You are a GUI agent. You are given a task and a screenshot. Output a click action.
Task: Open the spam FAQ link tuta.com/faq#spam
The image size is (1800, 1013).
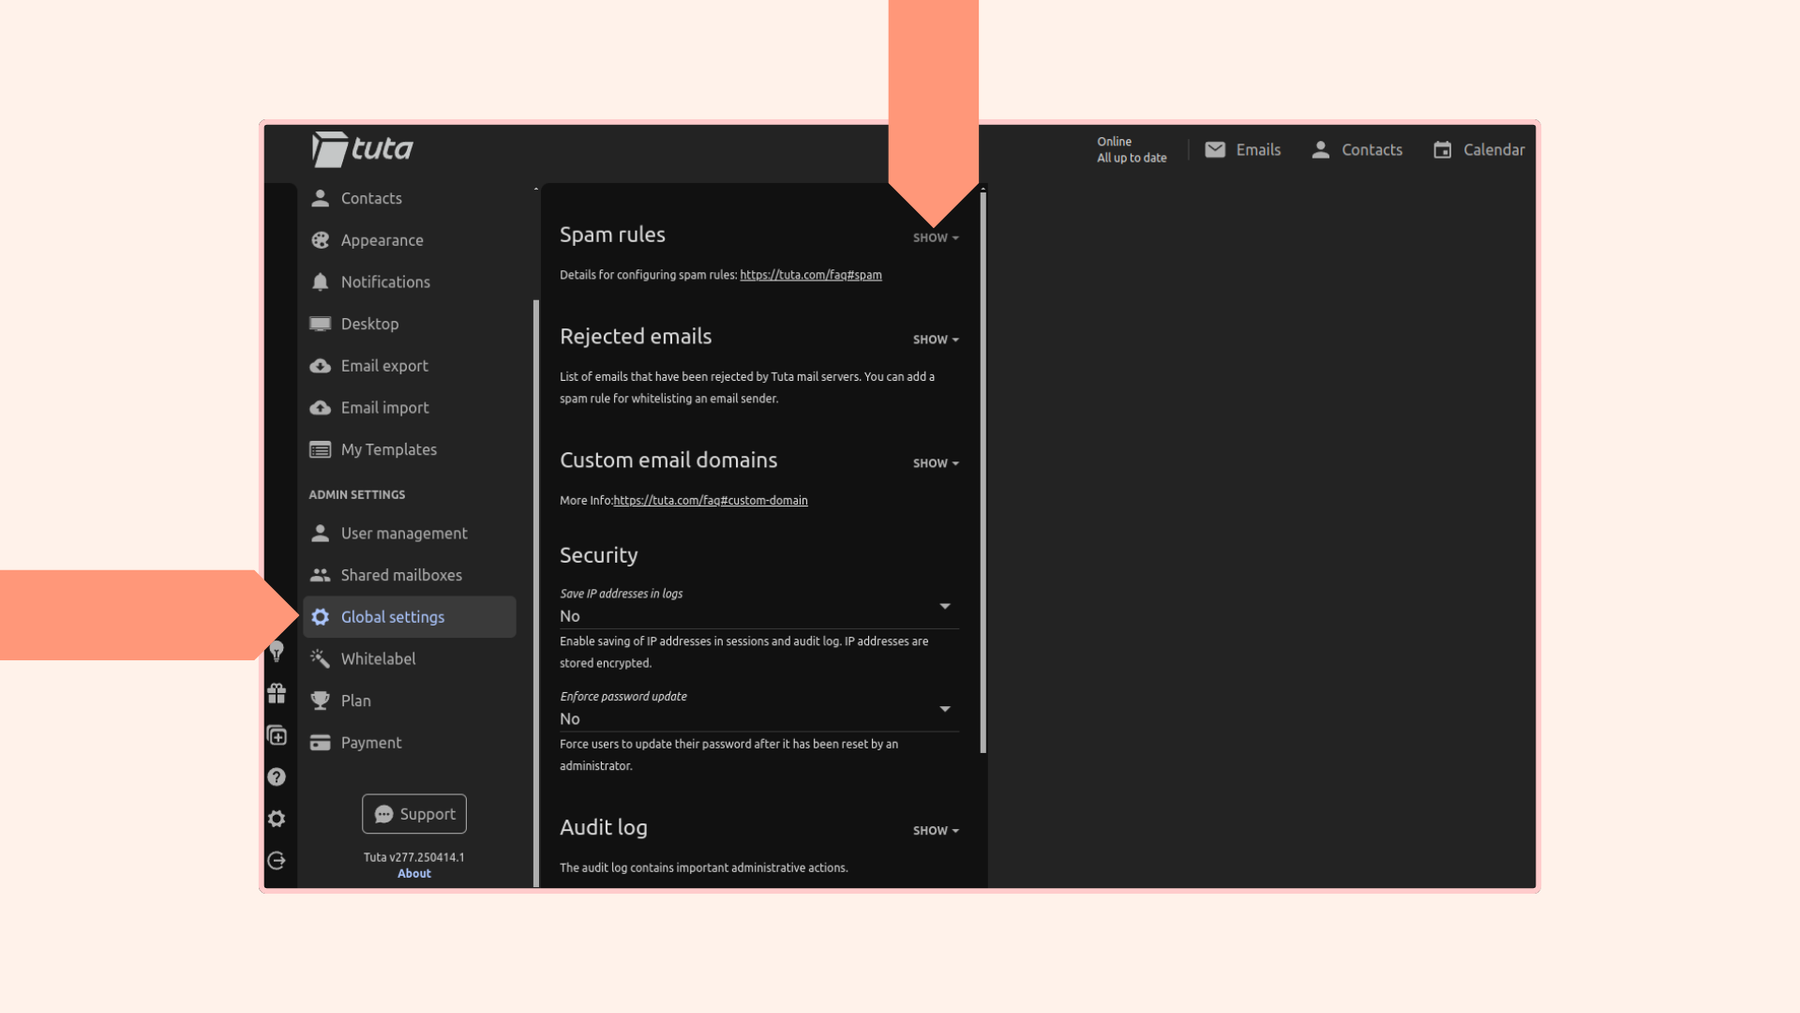811,275
